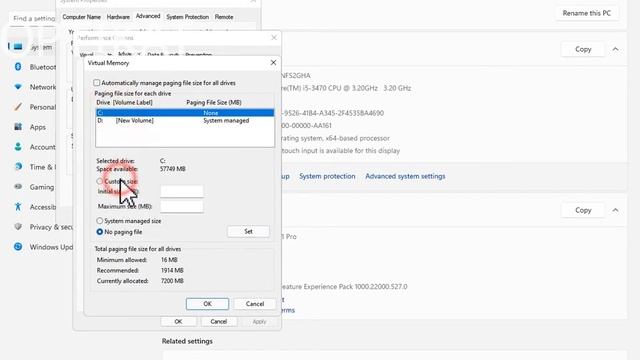Screen dimensions: 640x360
Task: Click the Personalization brush icon
Action: pos(18,107)
